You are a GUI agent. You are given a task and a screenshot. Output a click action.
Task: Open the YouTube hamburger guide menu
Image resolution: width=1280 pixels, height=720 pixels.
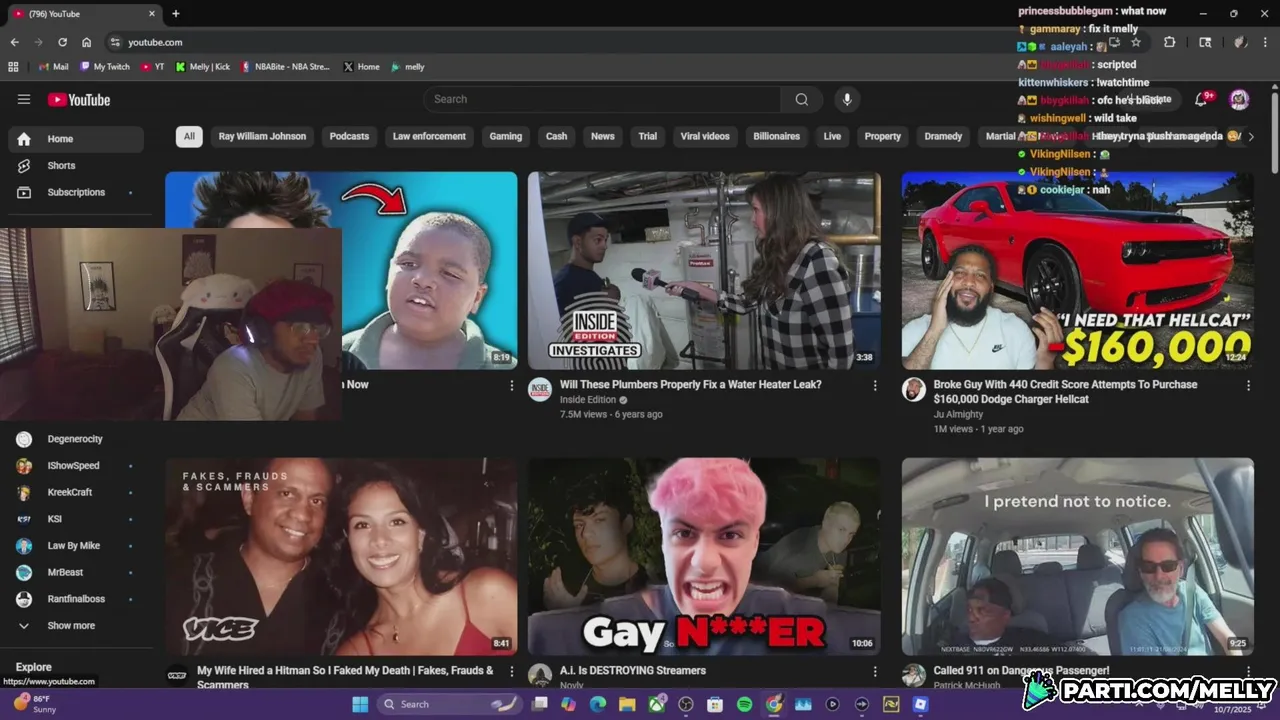point(24,99)
